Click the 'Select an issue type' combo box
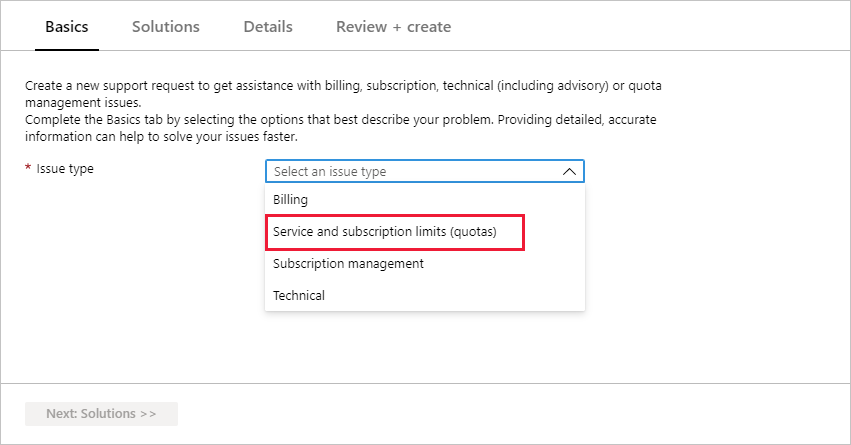 click(x=425, y=171)
